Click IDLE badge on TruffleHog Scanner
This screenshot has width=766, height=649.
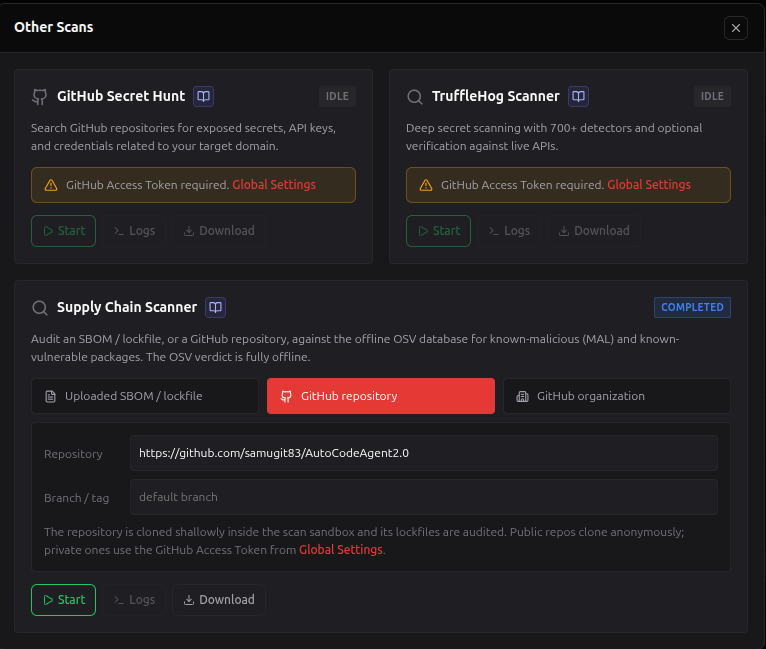pyautogui.click(x=712, y=96)
